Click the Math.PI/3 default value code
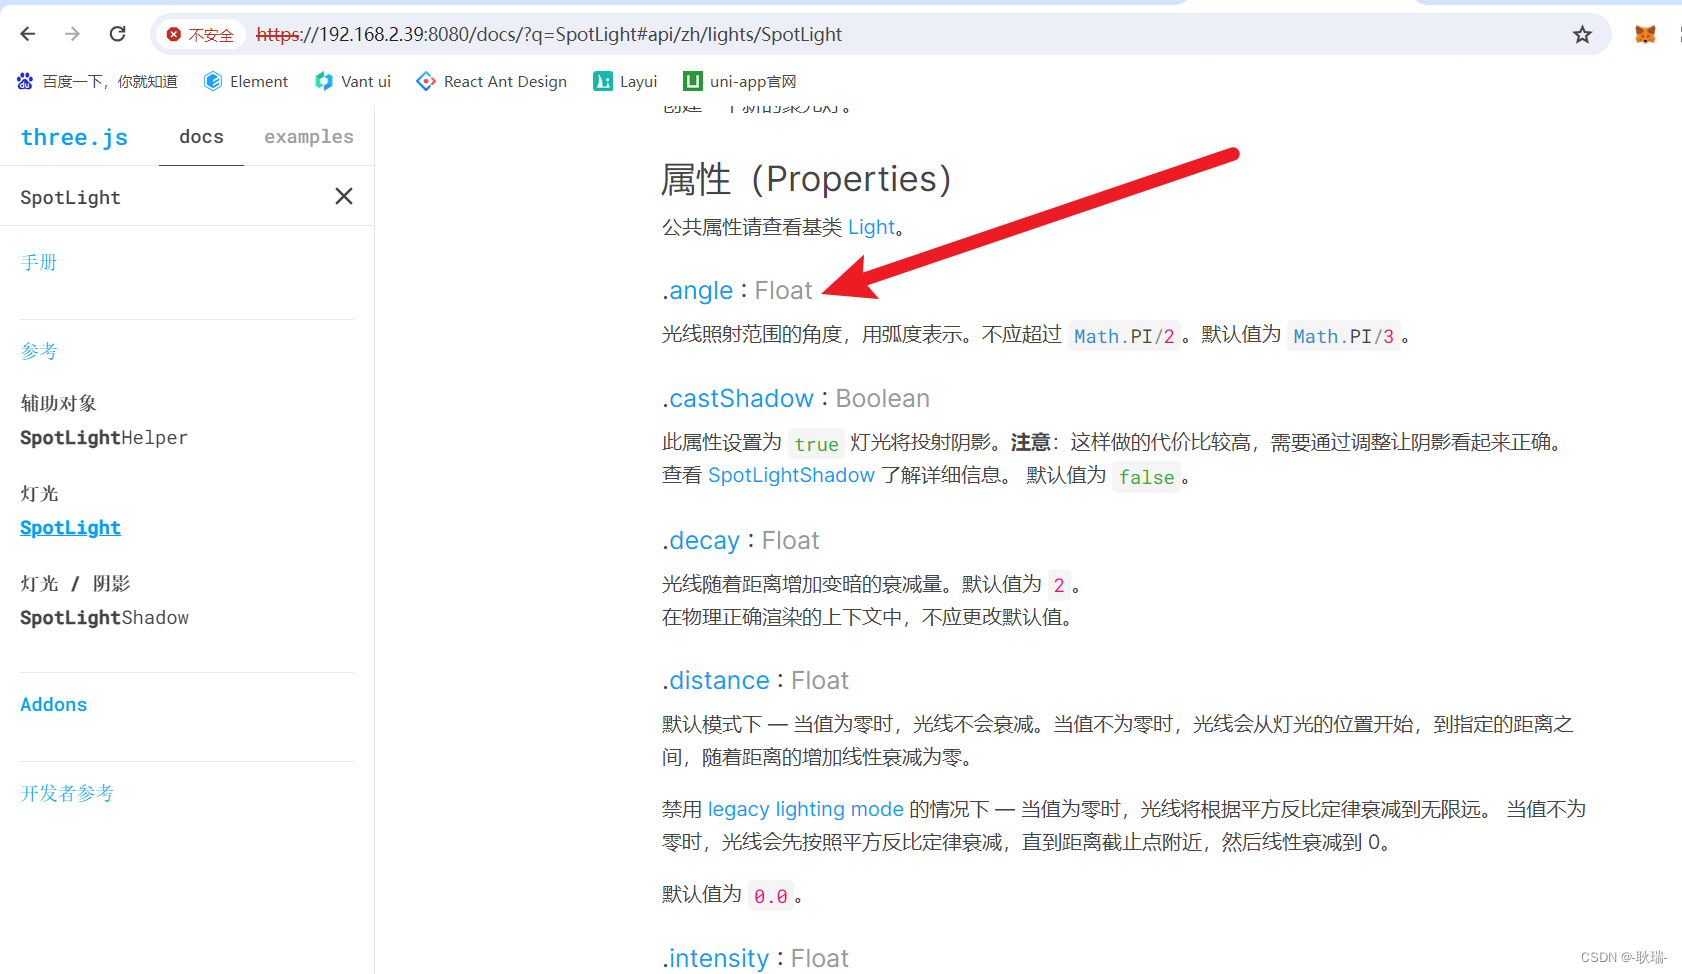 tap(1343, 336)
